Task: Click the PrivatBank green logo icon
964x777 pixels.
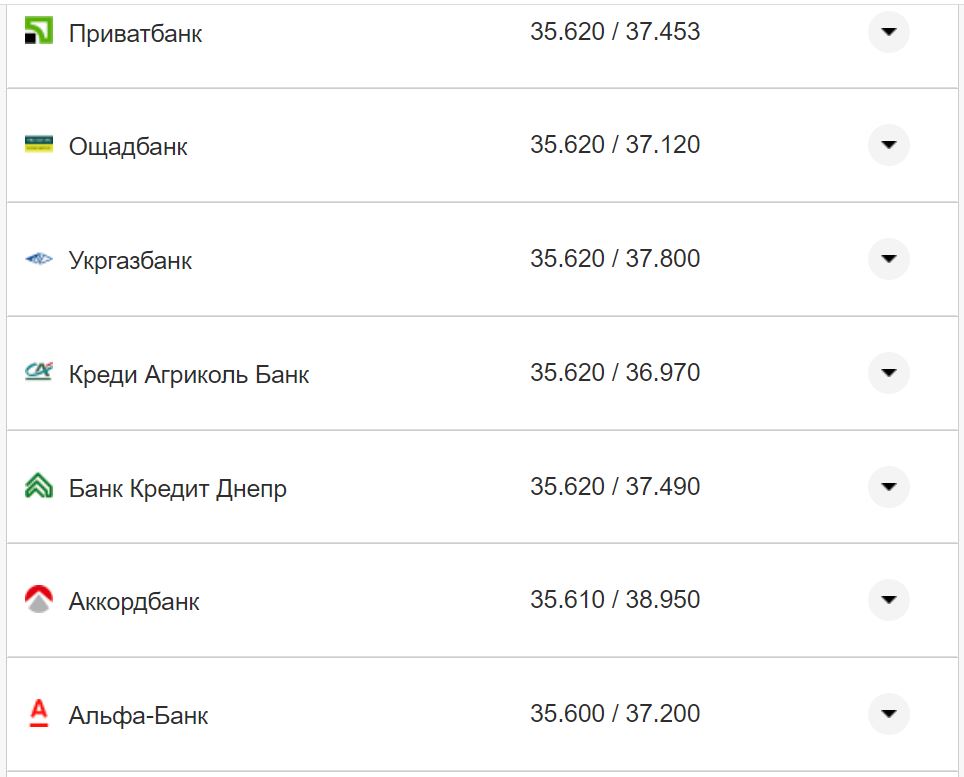Action: pos(37,31)
